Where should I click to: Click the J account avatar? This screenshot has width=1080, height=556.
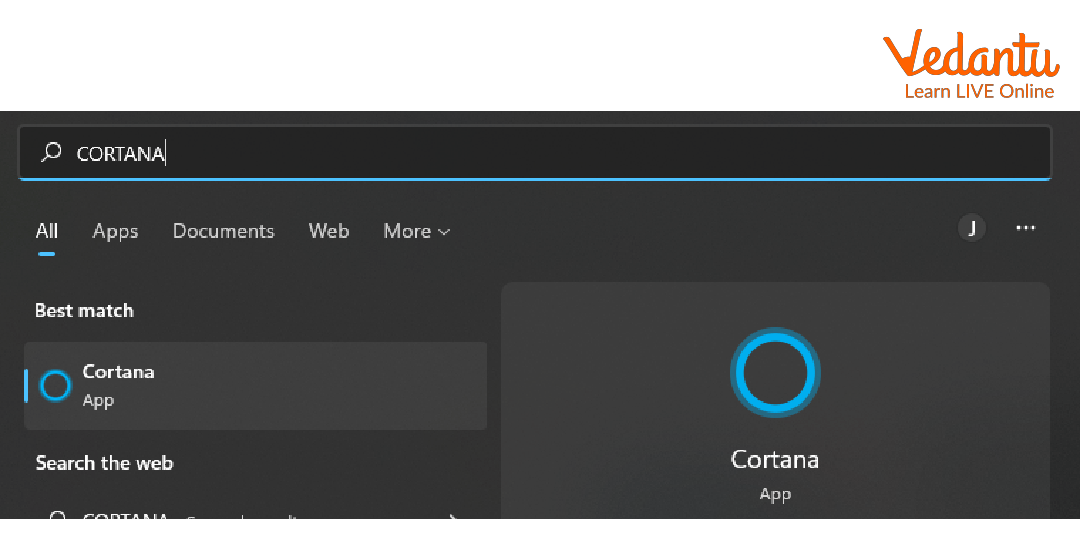971,228
